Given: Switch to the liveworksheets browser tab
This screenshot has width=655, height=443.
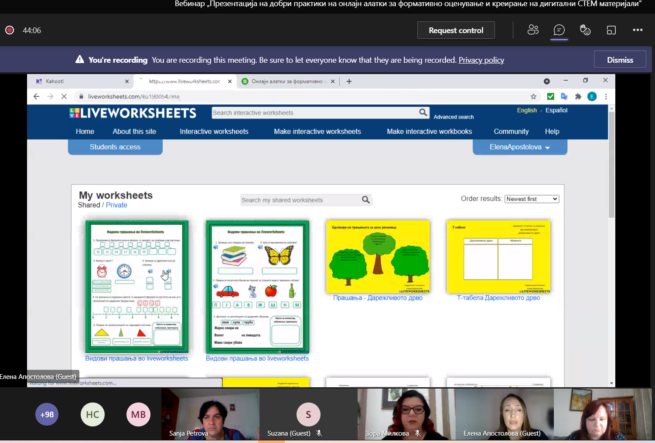Looking at the screenshot, I should point(184,81).
